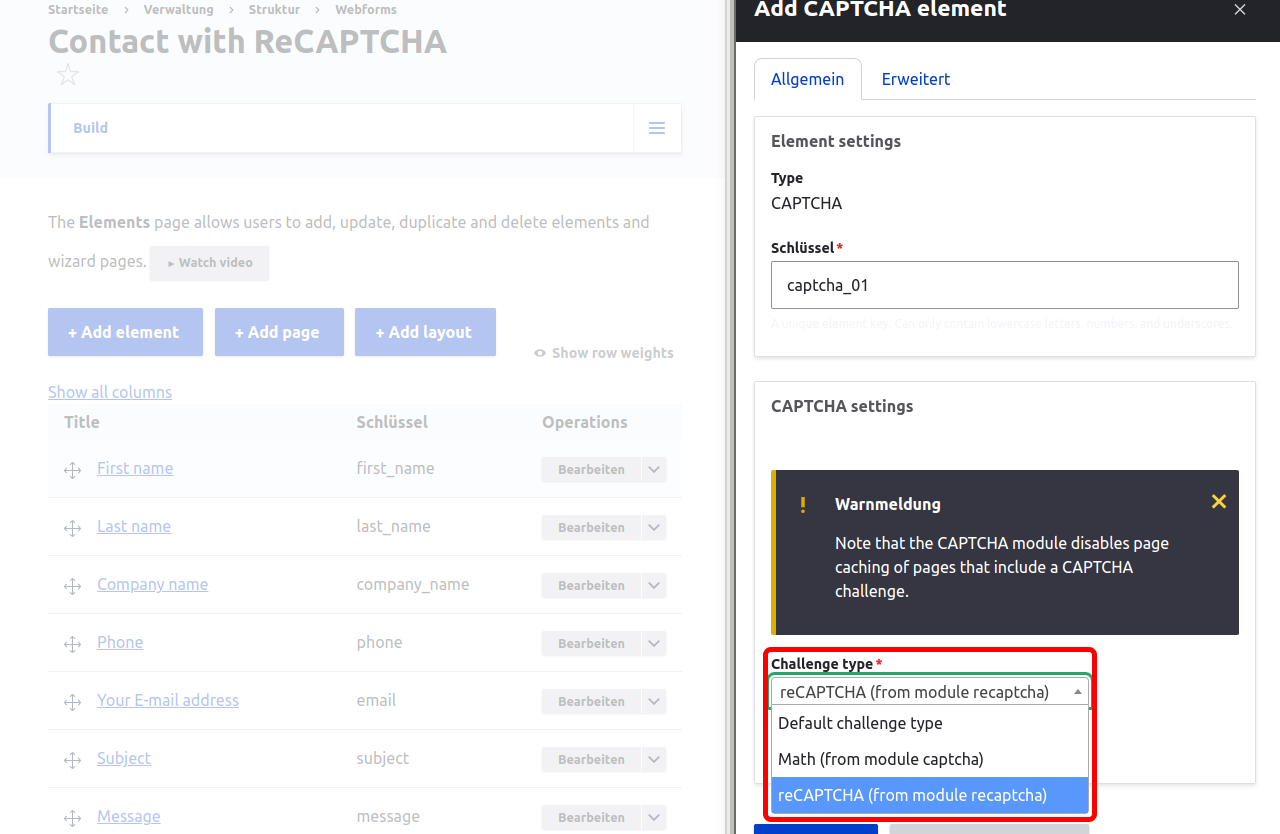The width and height of the screenshot is (1280, 834).
Task: Choose reCAPTCHA (from module recaptcha) list option
Action: click(x=930, y=795)
